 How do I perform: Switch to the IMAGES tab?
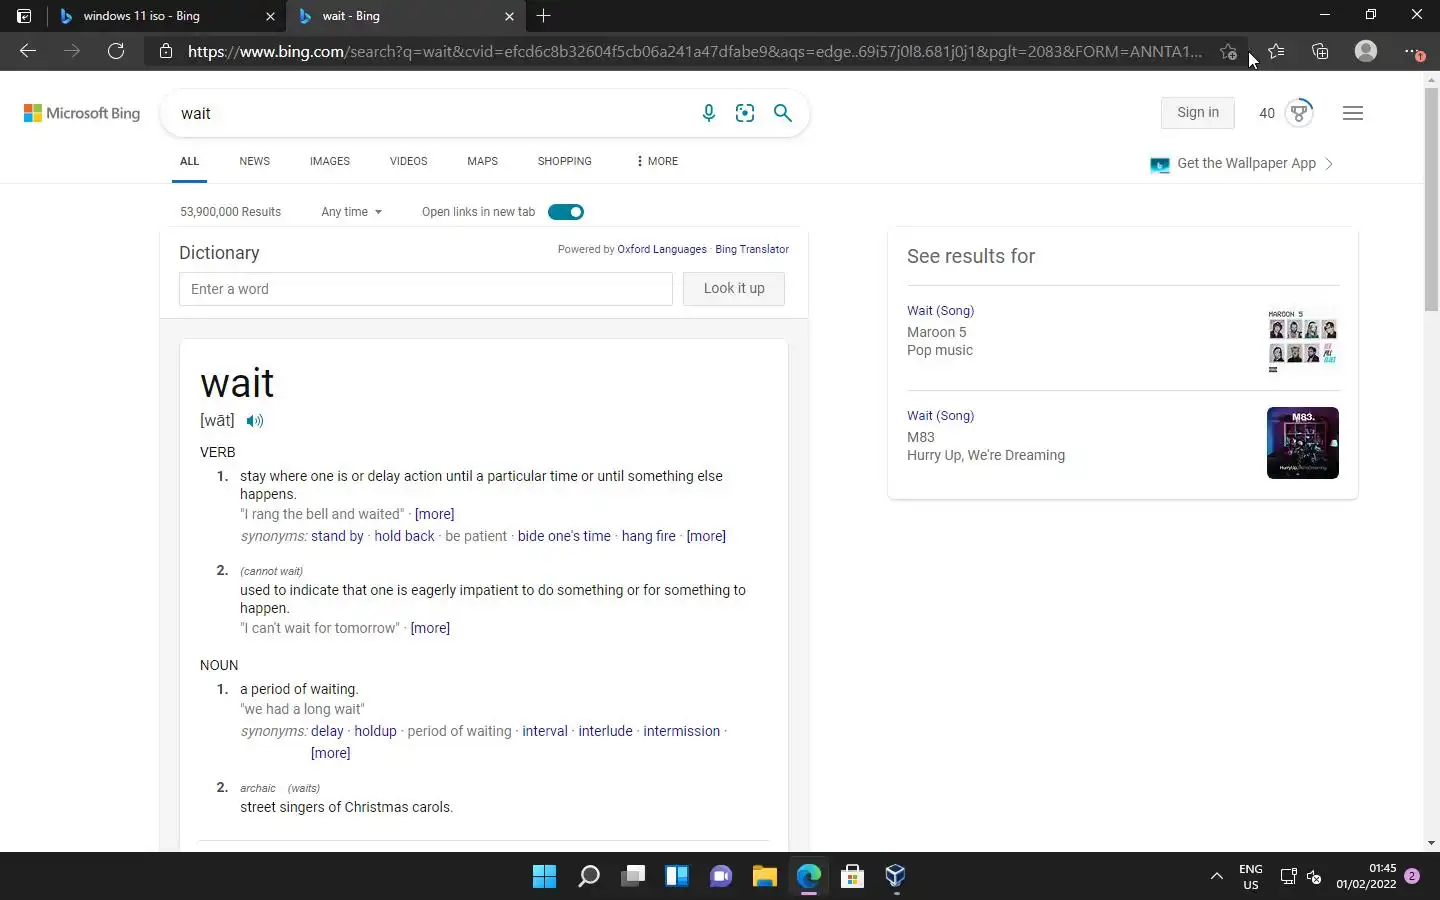[x=330, y=161]
